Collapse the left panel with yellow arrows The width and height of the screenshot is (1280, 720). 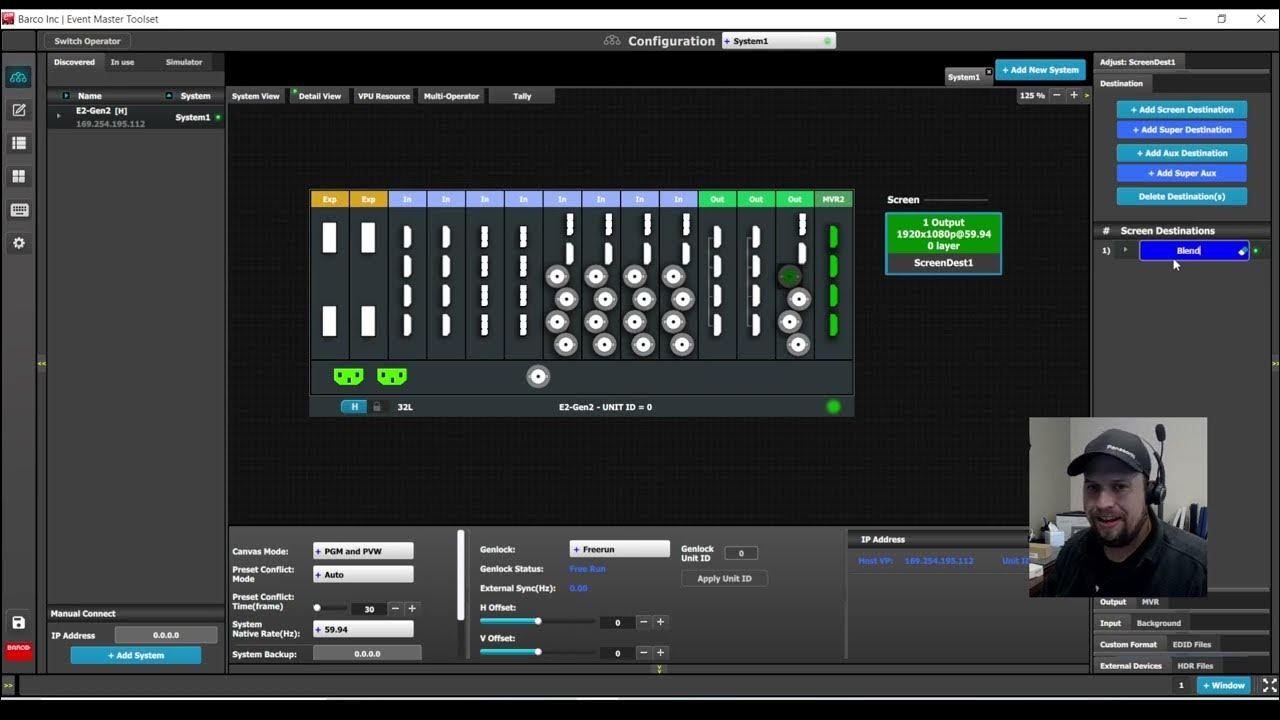[x=41, y=364]
